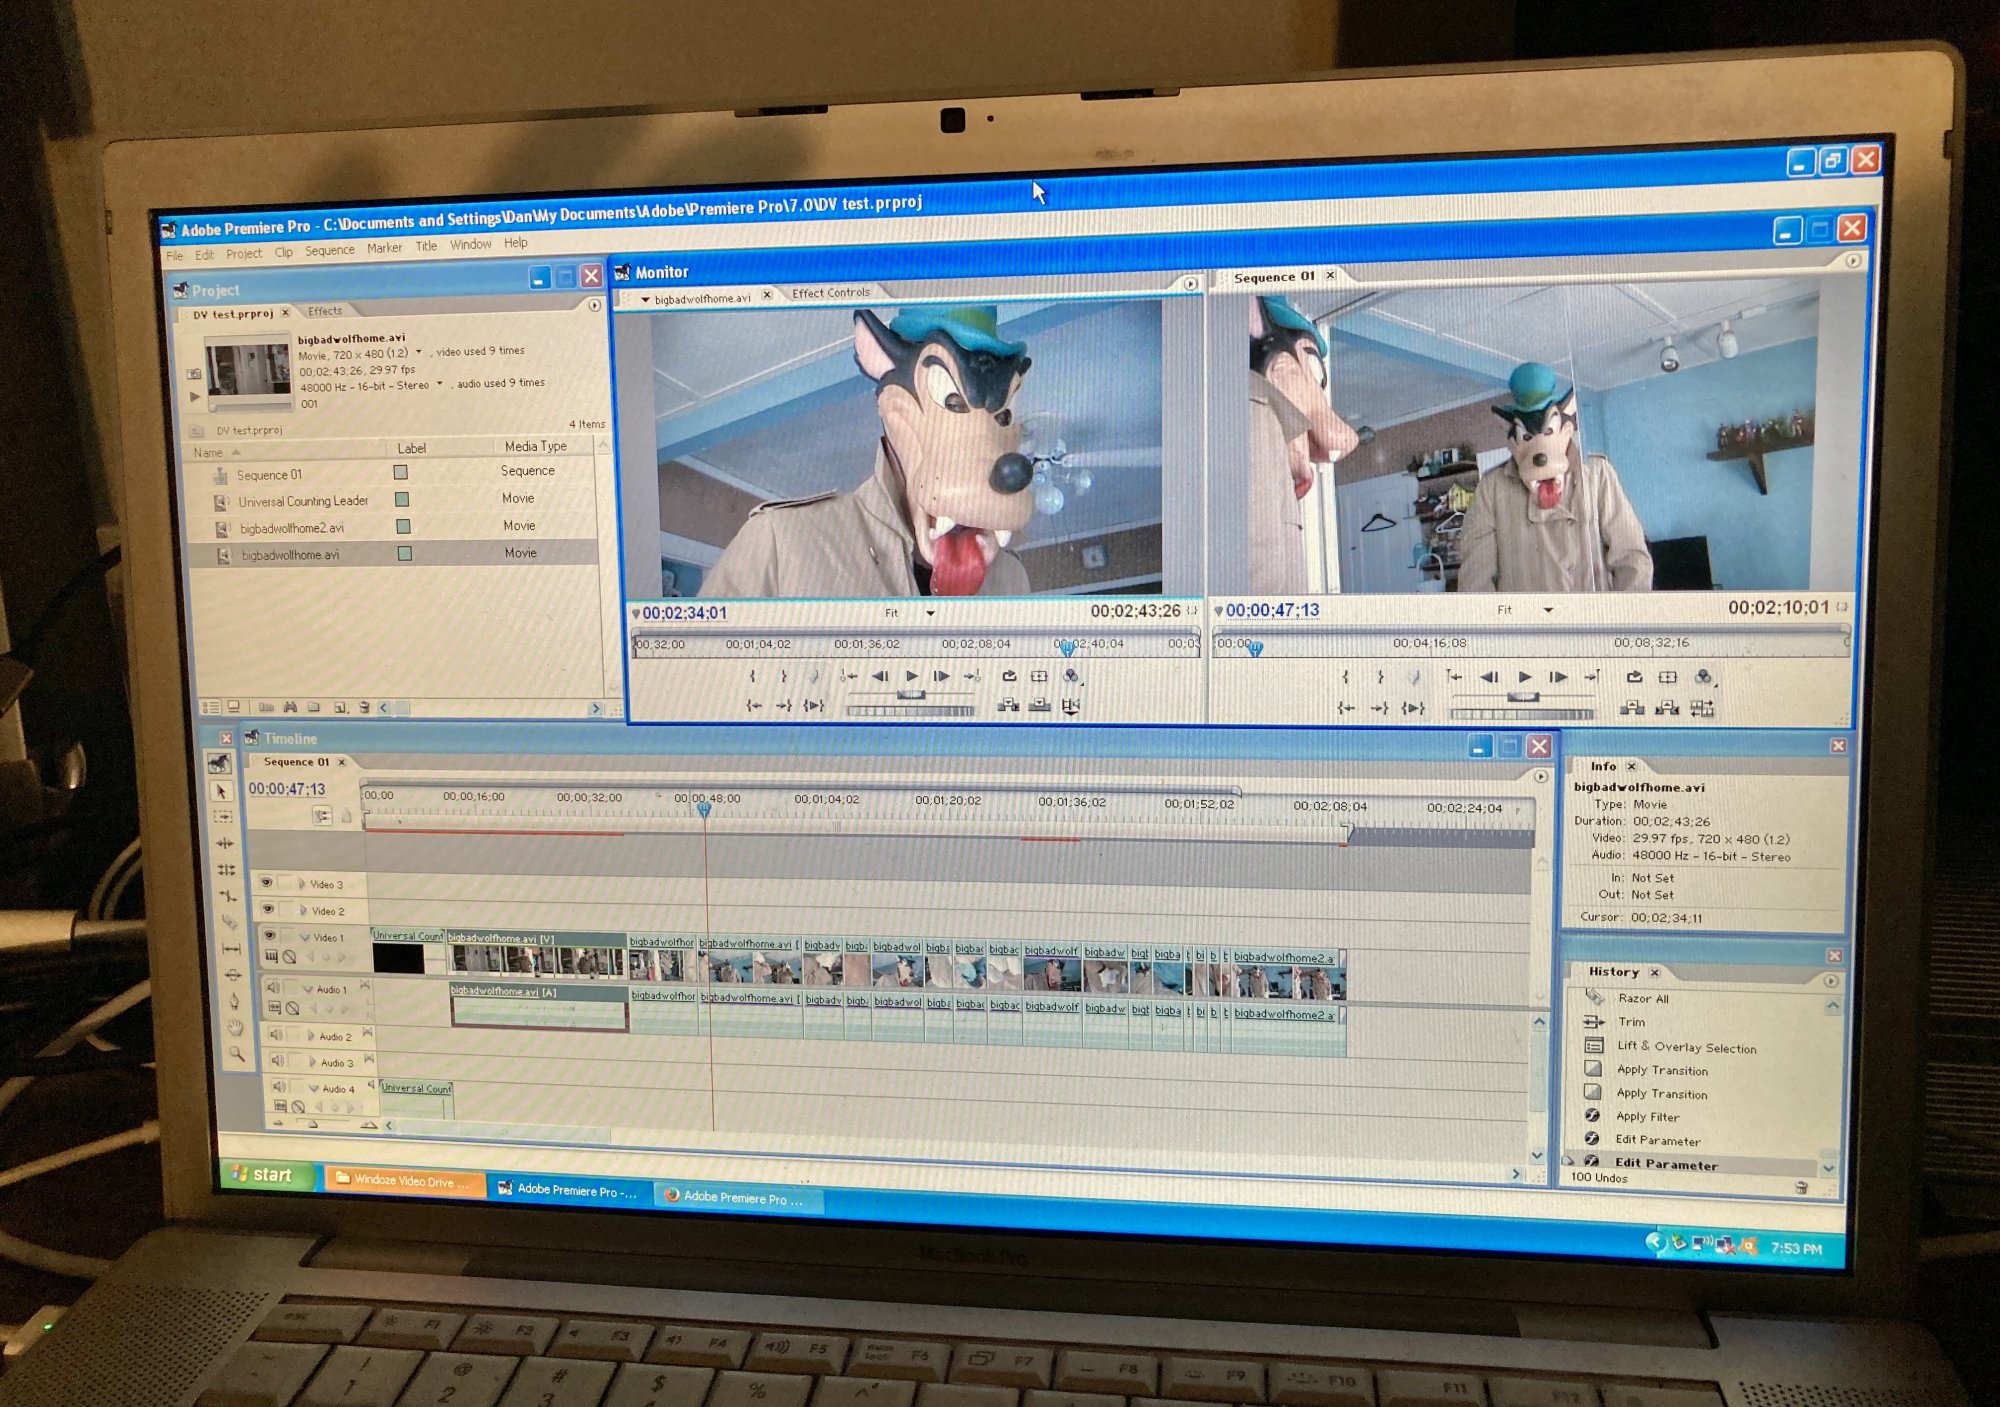
Task: Select the Razor tool
Action: (x=229, y=921)
